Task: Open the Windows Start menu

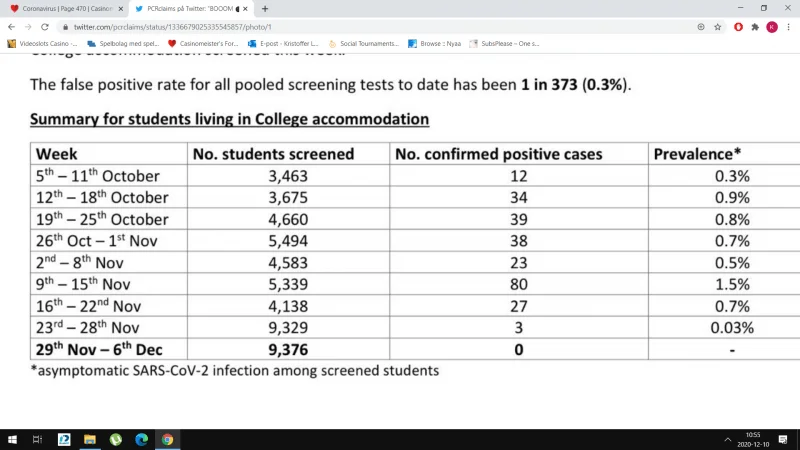Action: (x=12, y=439)
